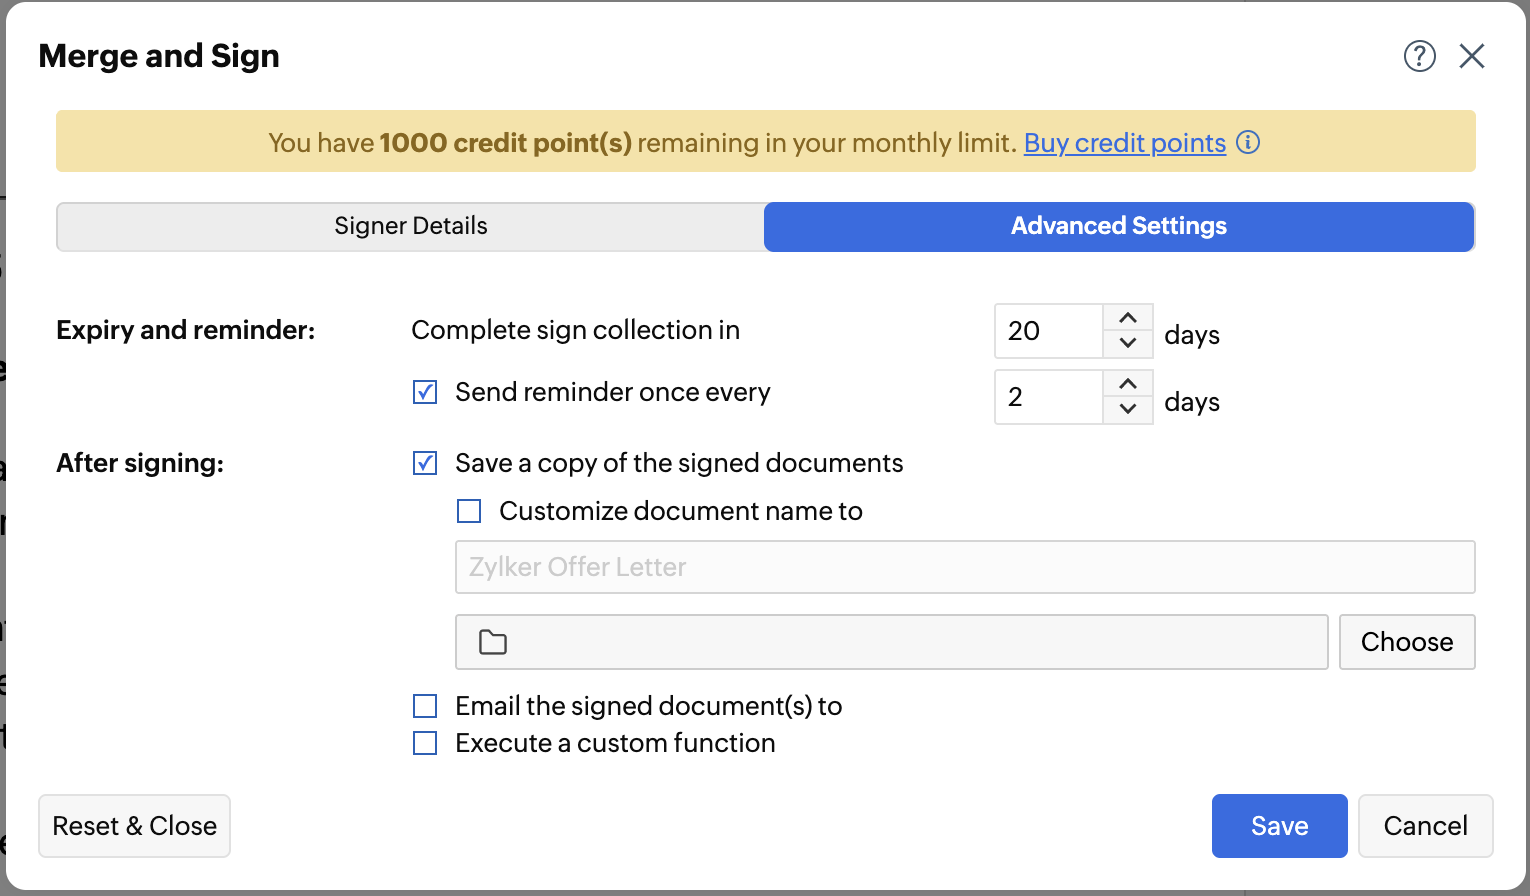1530x896 pixels.
Task: Click the Save button
Action: click(x=1279, y=826)
